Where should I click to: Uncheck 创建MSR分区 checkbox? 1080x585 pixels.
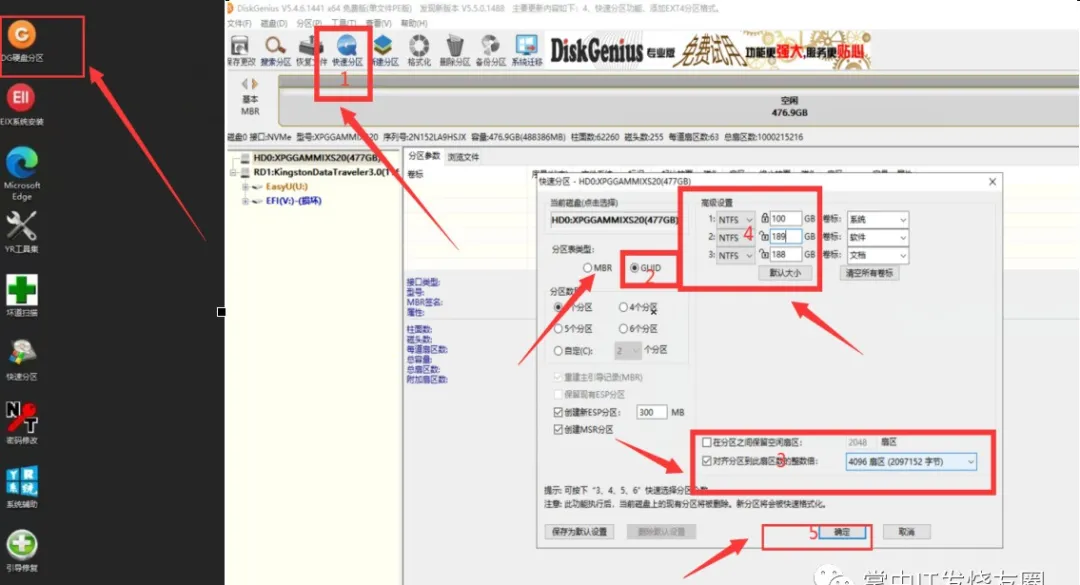click(558, 429)
